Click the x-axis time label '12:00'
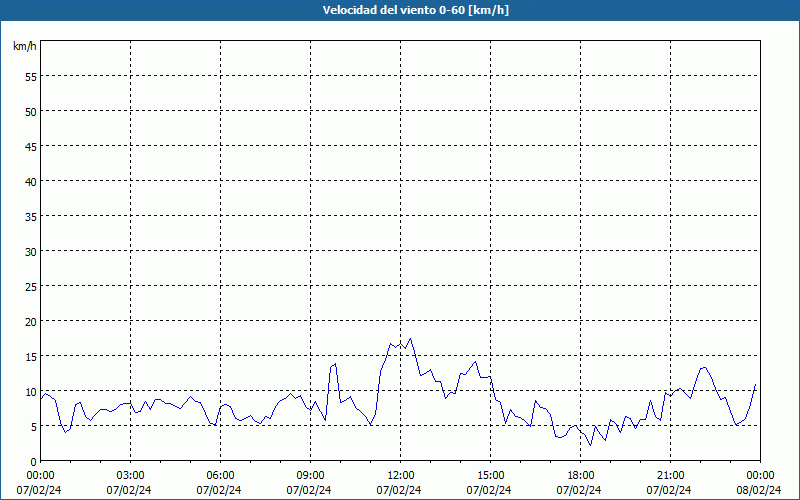The height and width of the screenshot is (500, 800). 401,476
